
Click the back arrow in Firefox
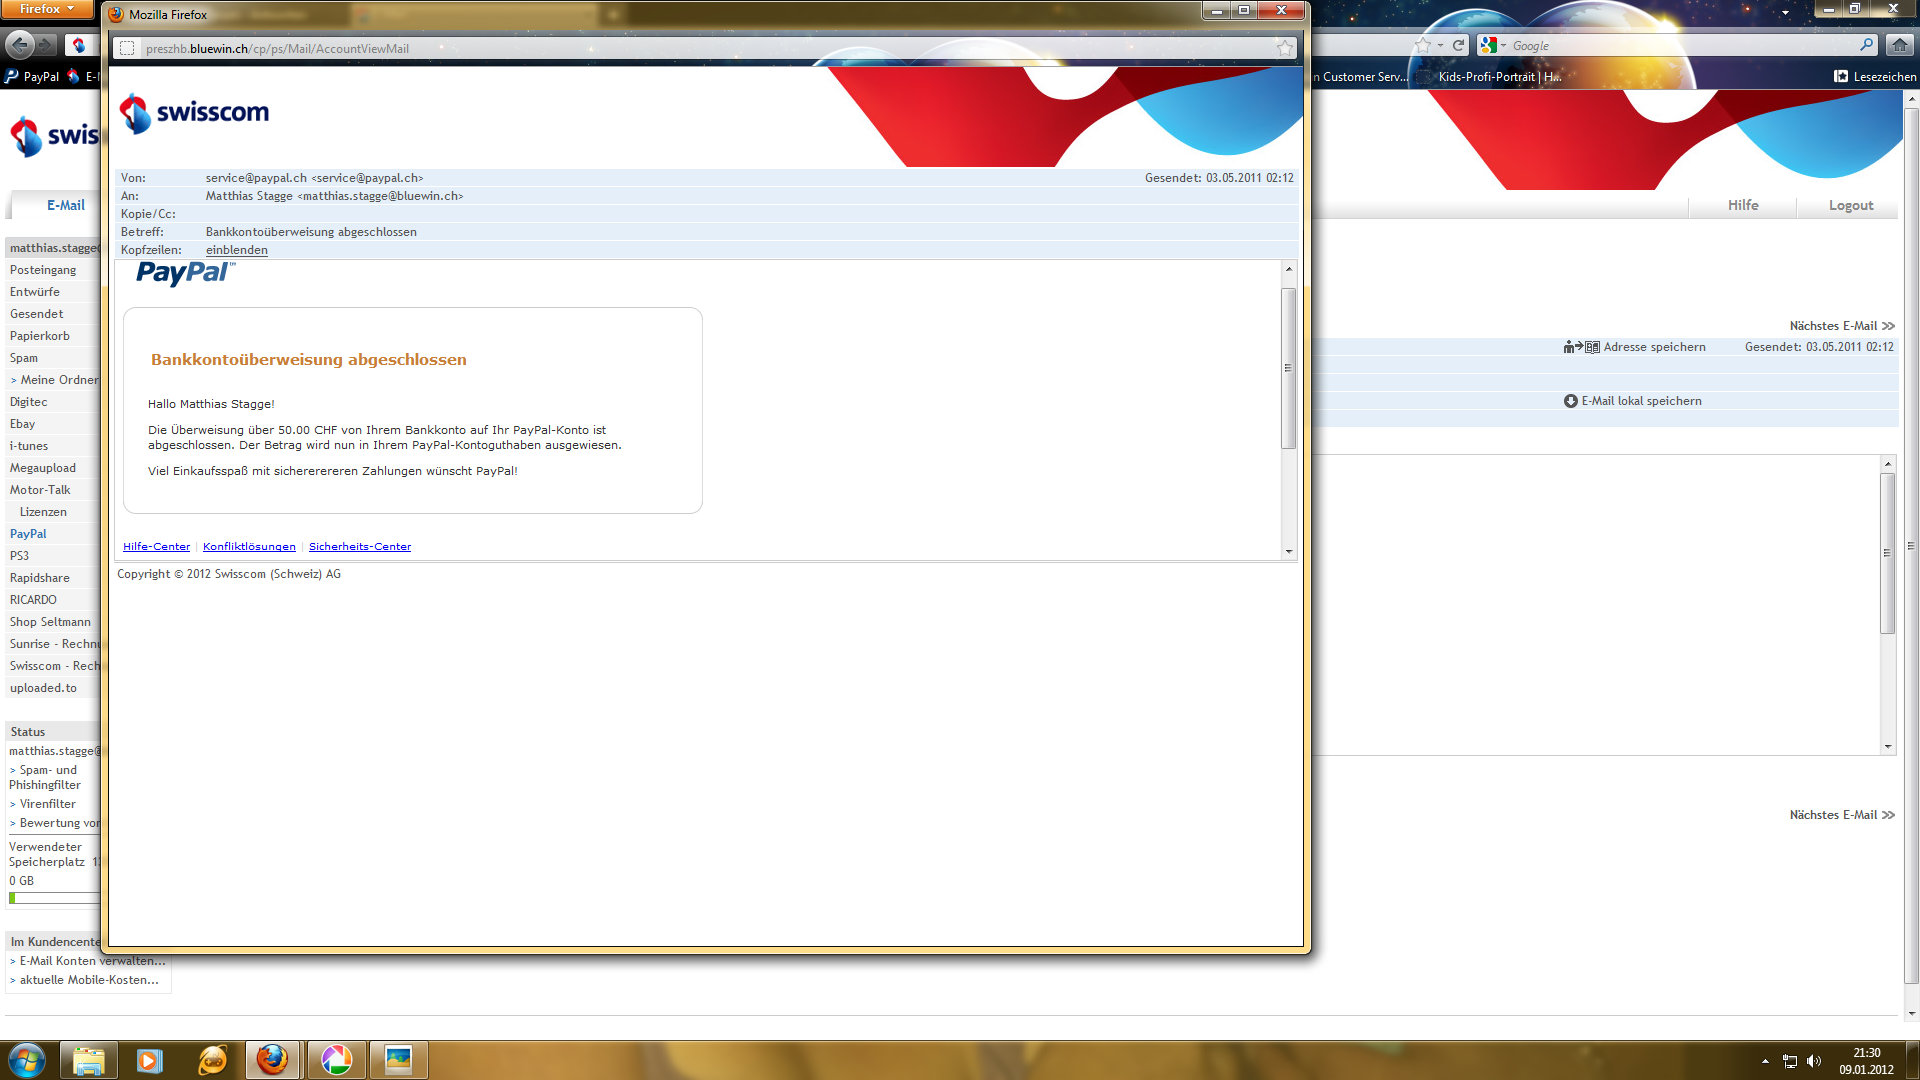click(x=19, y=45)
